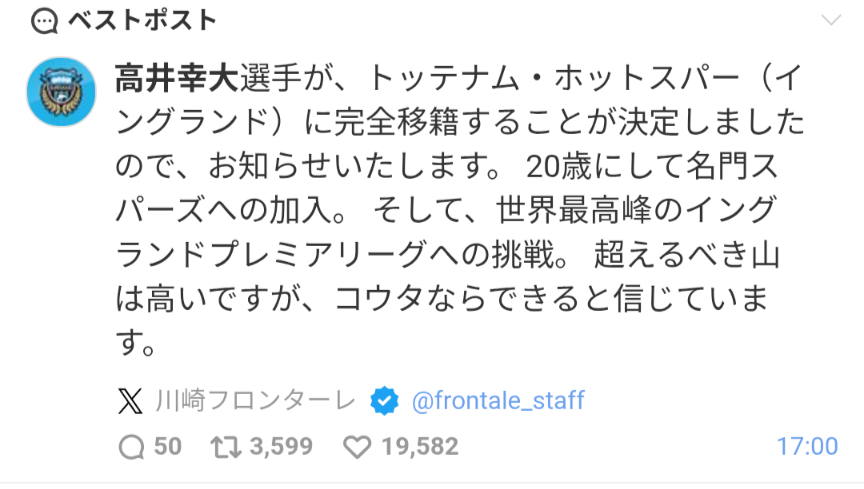Click the post's final line ending す。

pos(136,343)
